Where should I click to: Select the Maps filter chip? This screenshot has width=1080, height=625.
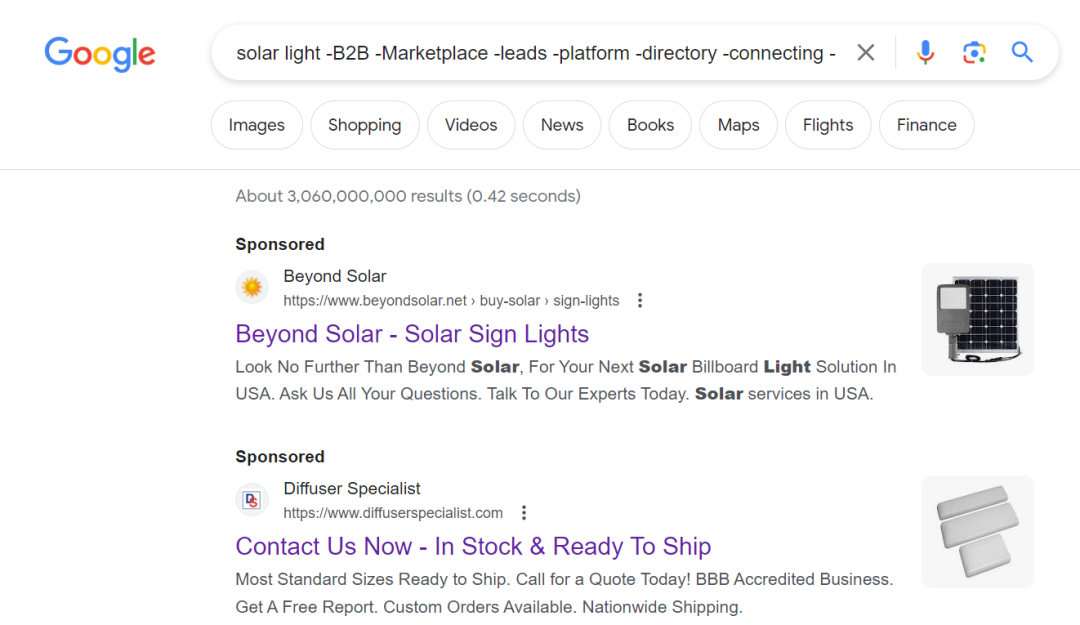(738, 125)
